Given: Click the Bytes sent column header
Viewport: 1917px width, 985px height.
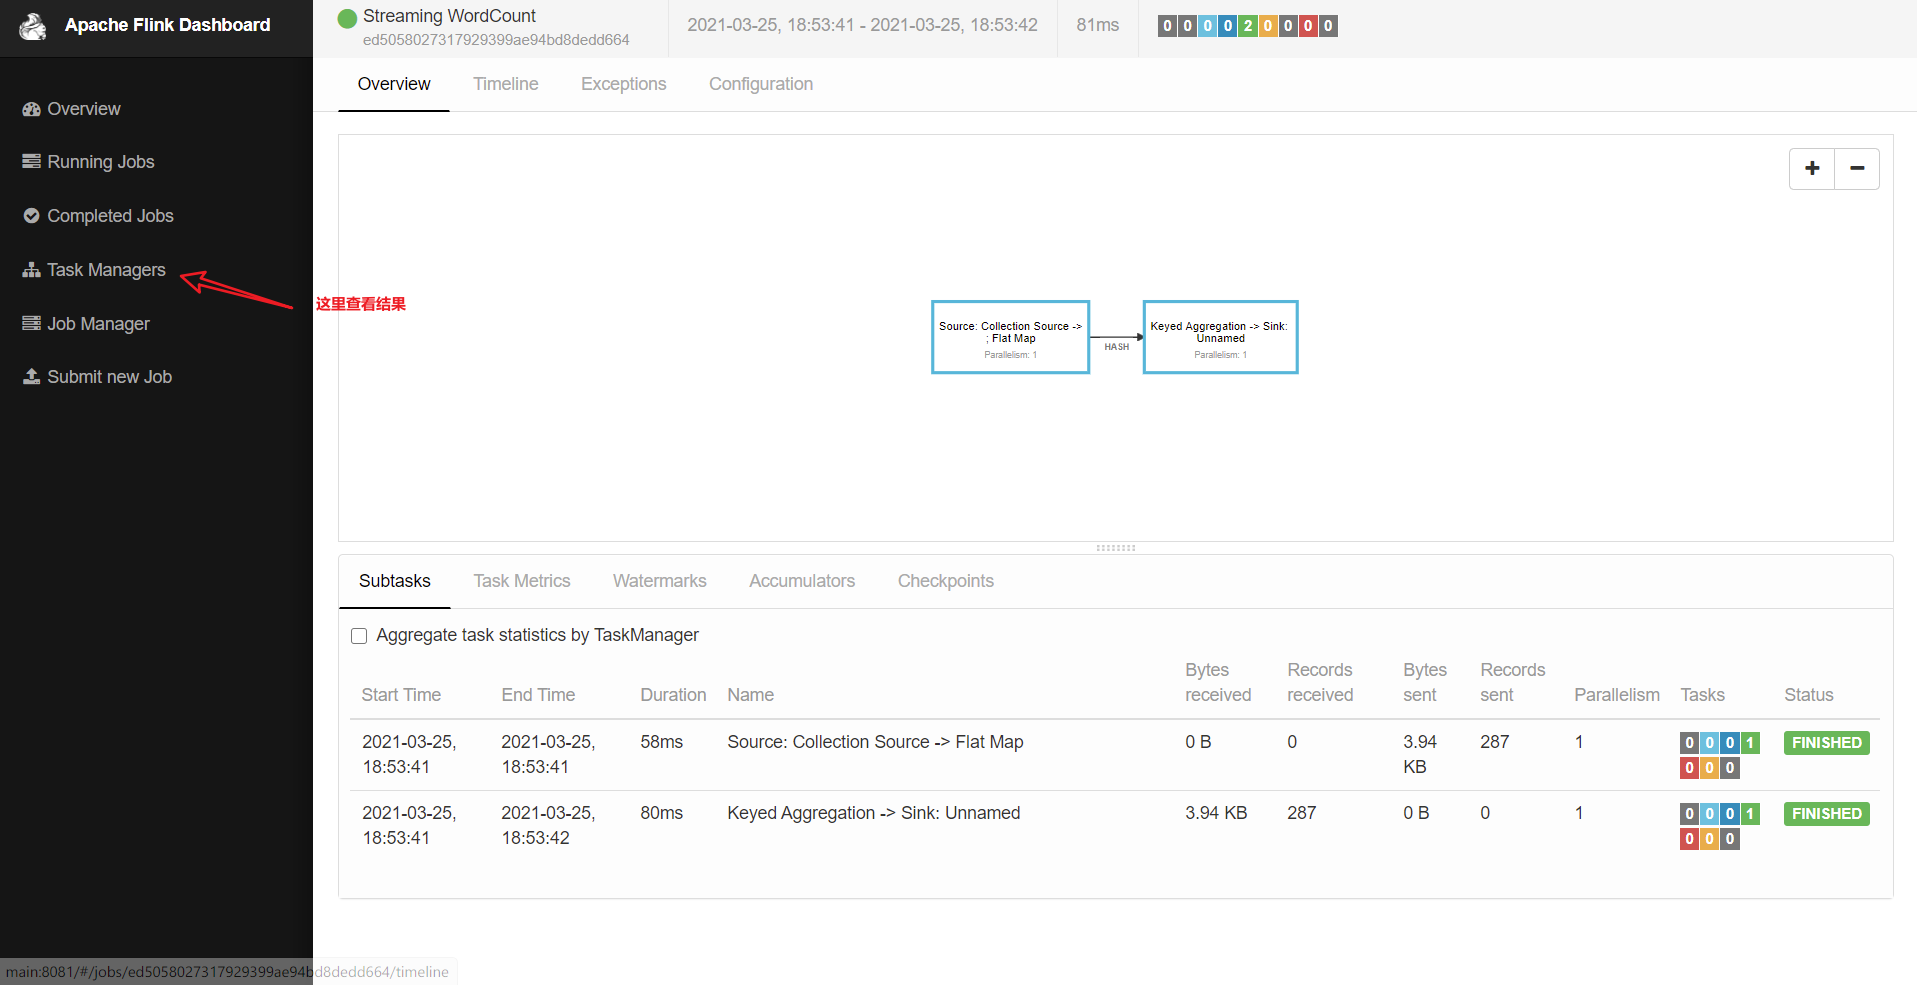Looking at the screenshot, I should coord(1425,682).
